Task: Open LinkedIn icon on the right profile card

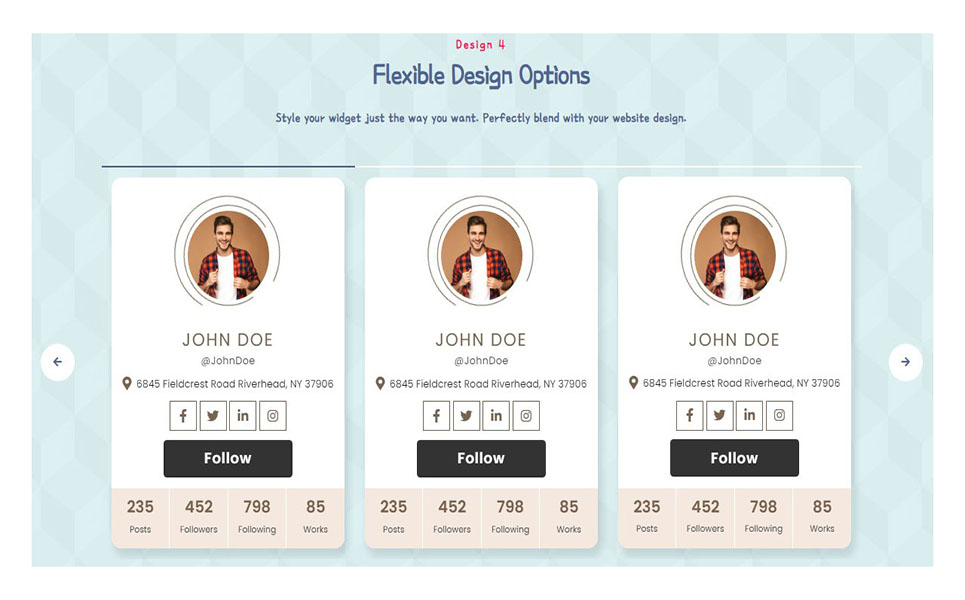Action: (x=749, y=415)
